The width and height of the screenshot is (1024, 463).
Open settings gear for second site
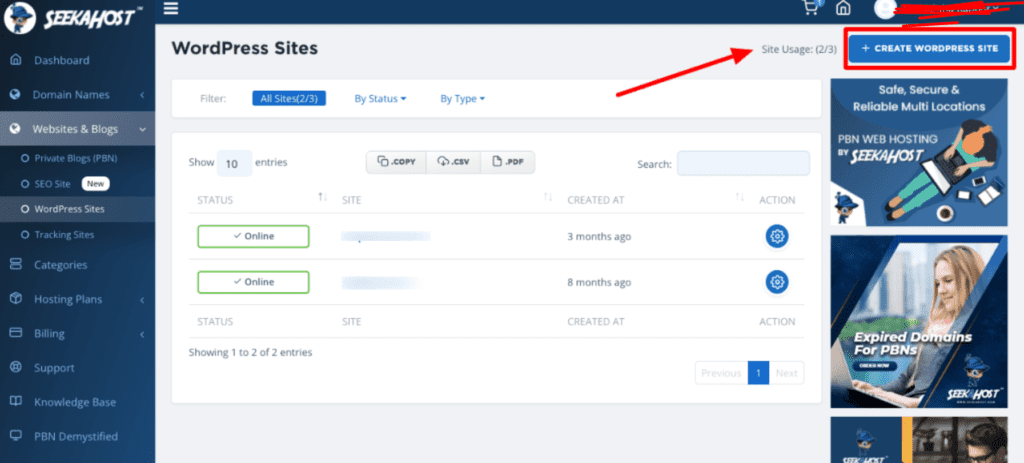[x=776, y=282]
